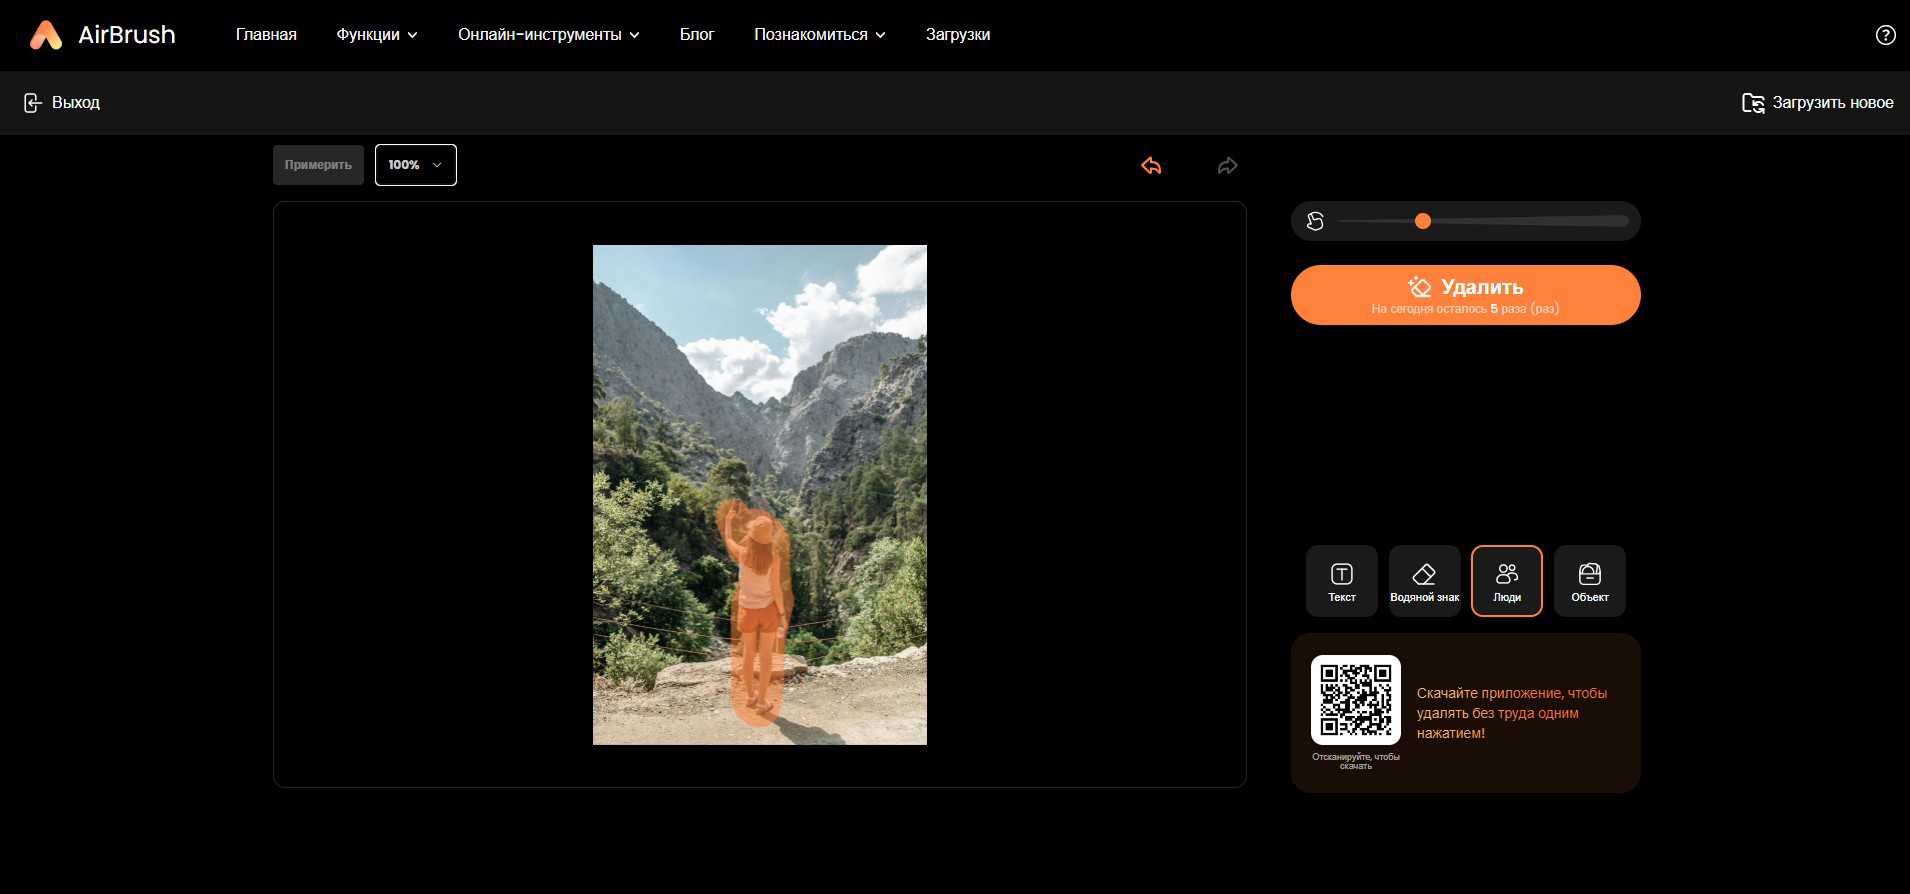Open the Загрузки page
1910x894 pixels.
(x=958, y=35)
